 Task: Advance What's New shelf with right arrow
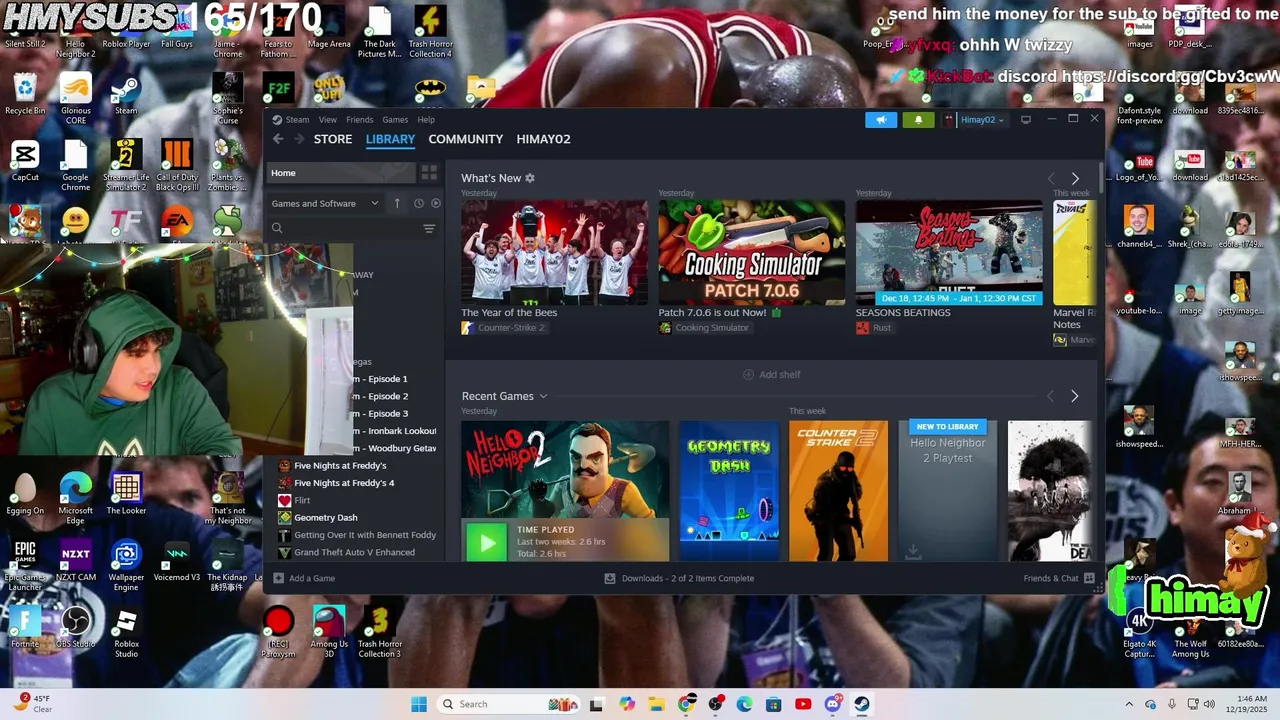point(1075,178)
